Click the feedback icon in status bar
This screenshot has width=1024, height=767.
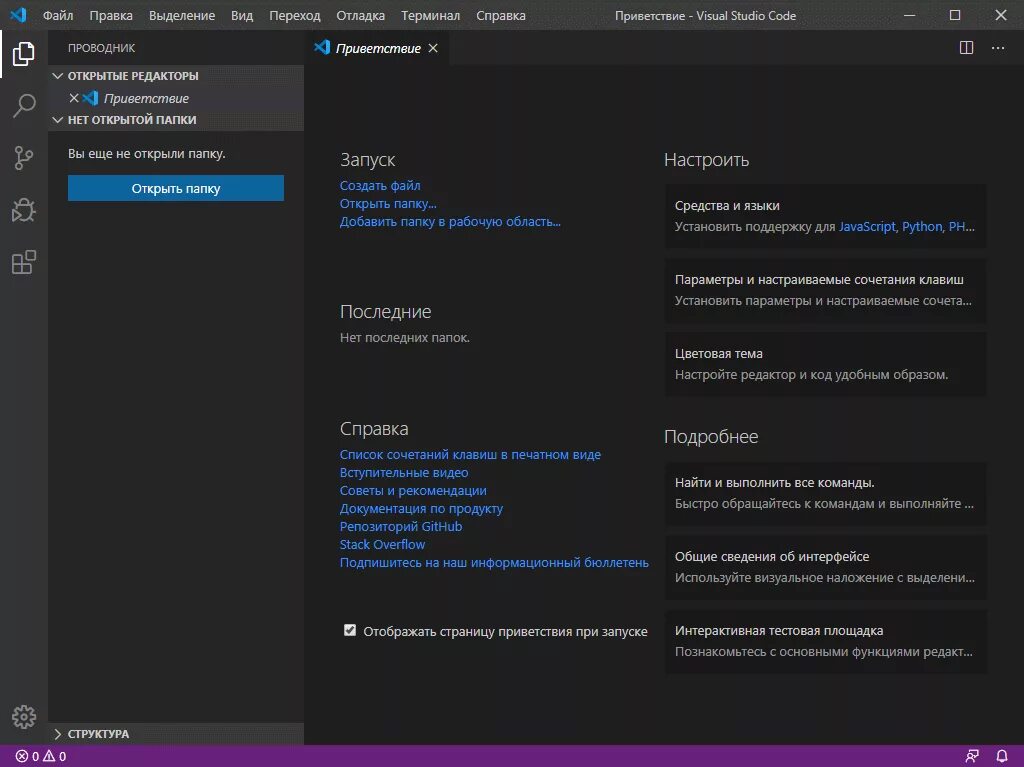(972, 757)
